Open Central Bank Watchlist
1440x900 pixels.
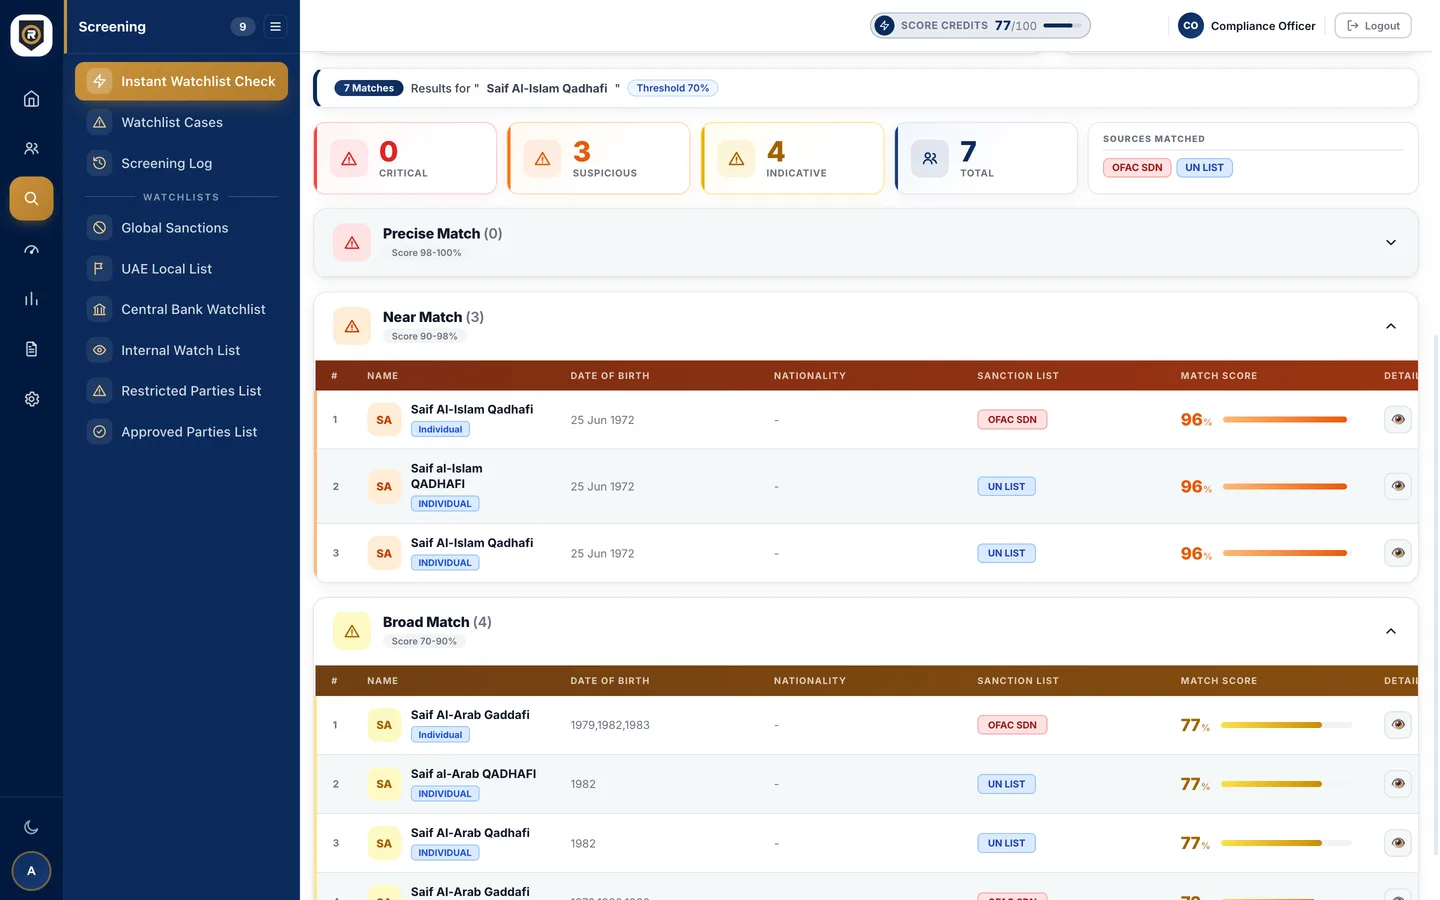pos(181,310)
